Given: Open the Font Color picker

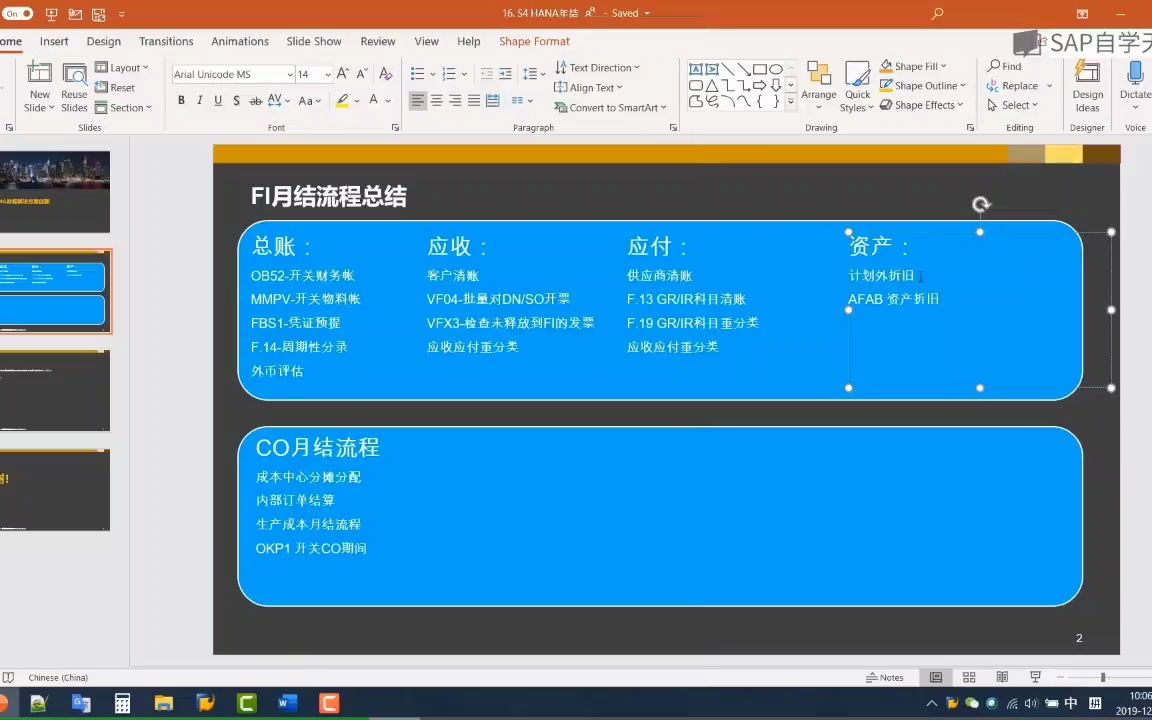Looking at the screenshot, I should point(374,101).
